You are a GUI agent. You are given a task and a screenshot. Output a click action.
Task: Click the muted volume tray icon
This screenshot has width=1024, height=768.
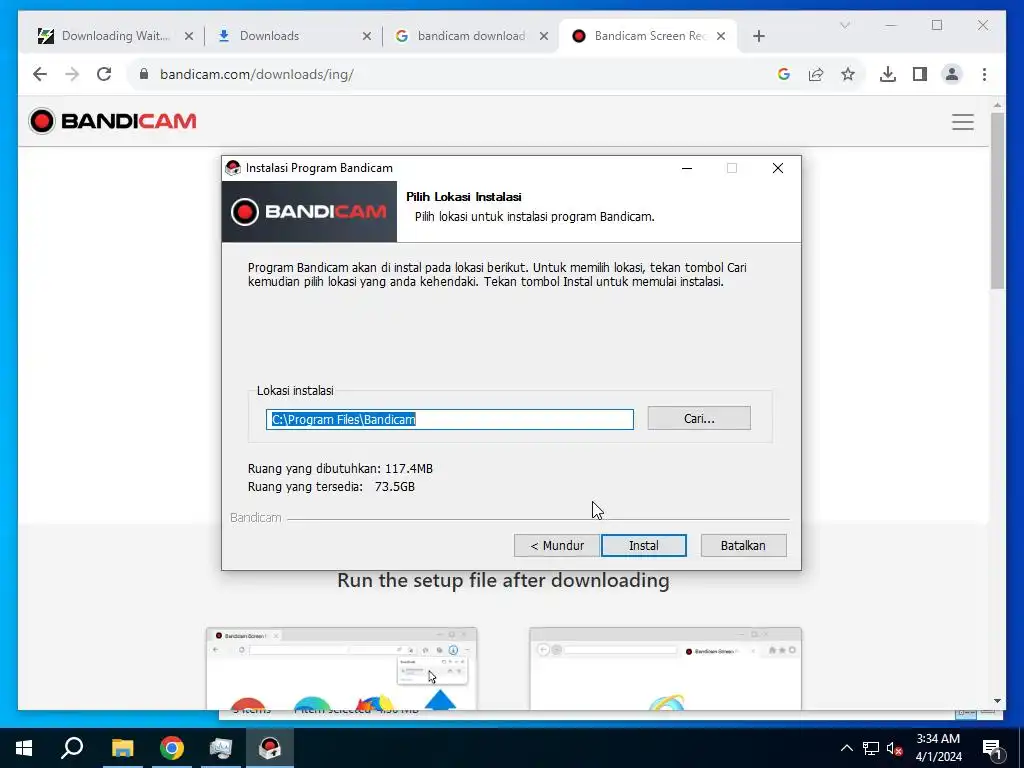coord(894,748)
